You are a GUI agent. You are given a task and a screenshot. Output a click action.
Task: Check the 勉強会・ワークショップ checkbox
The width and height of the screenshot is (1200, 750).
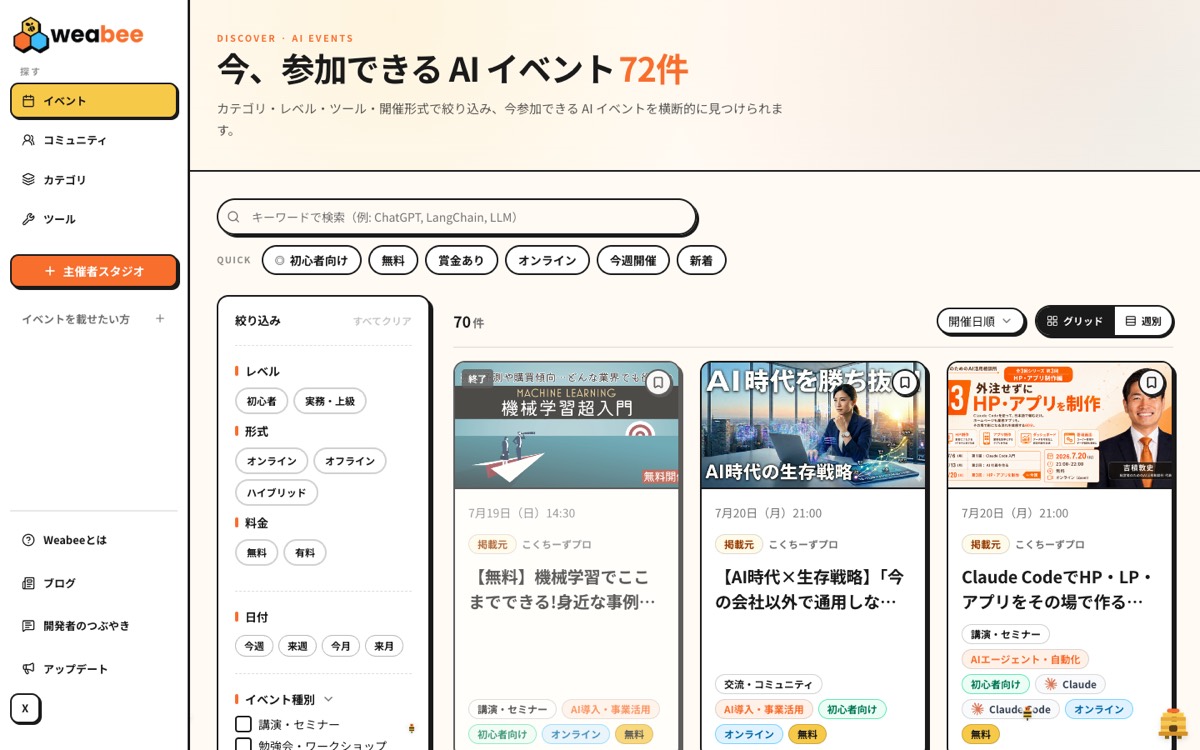click(x=243, y=745)
